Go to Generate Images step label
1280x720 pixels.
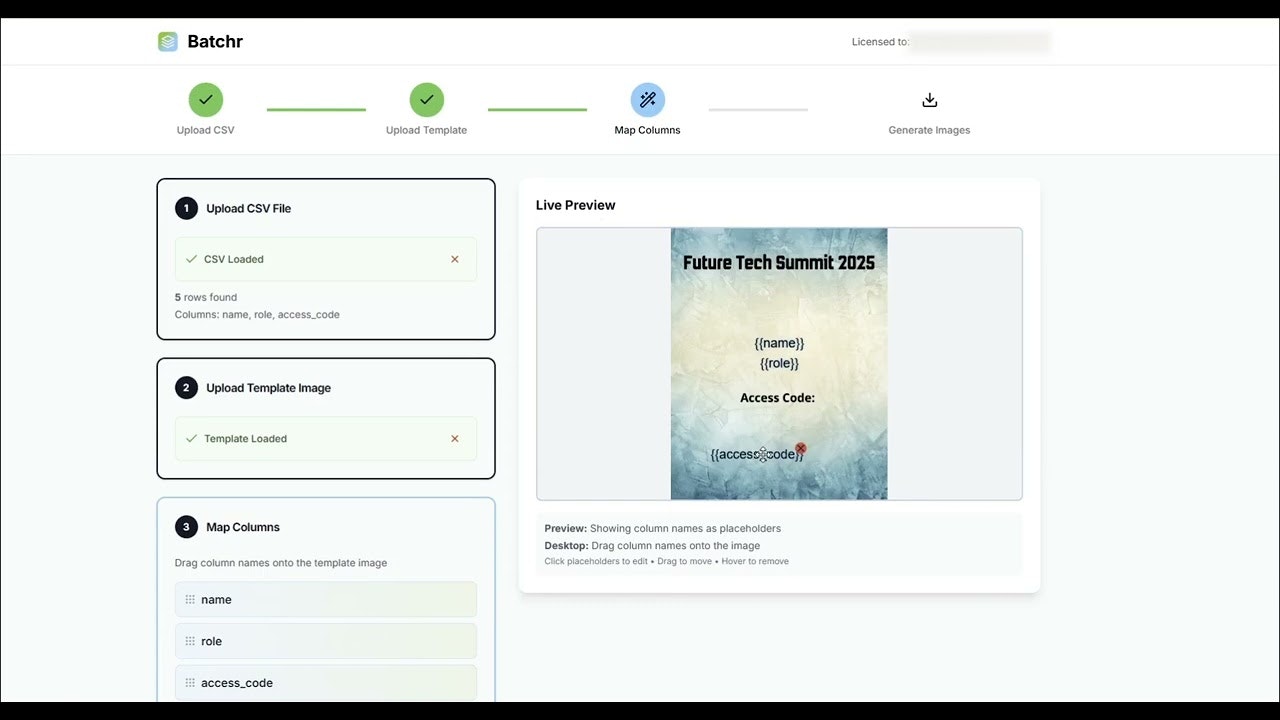pos(929,130)
